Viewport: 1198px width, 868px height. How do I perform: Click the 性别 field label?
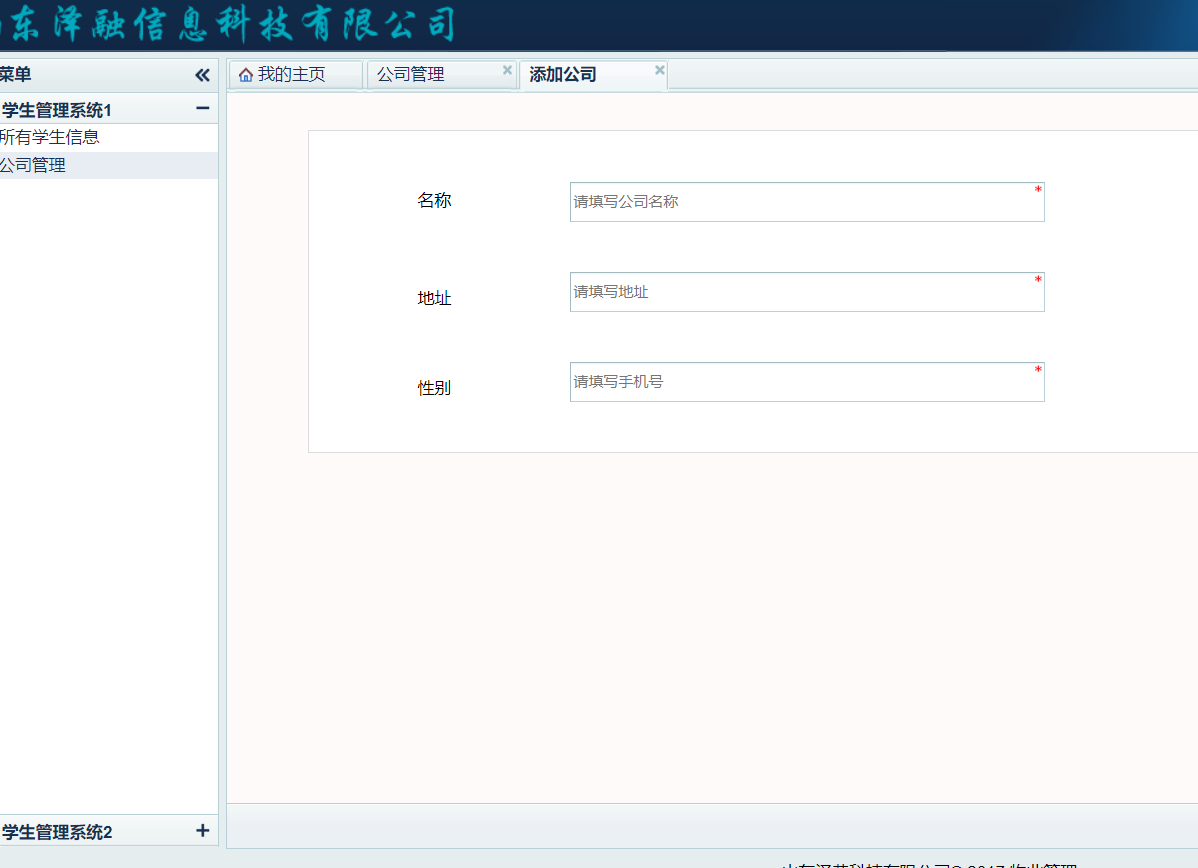click(x=434, y=388)
